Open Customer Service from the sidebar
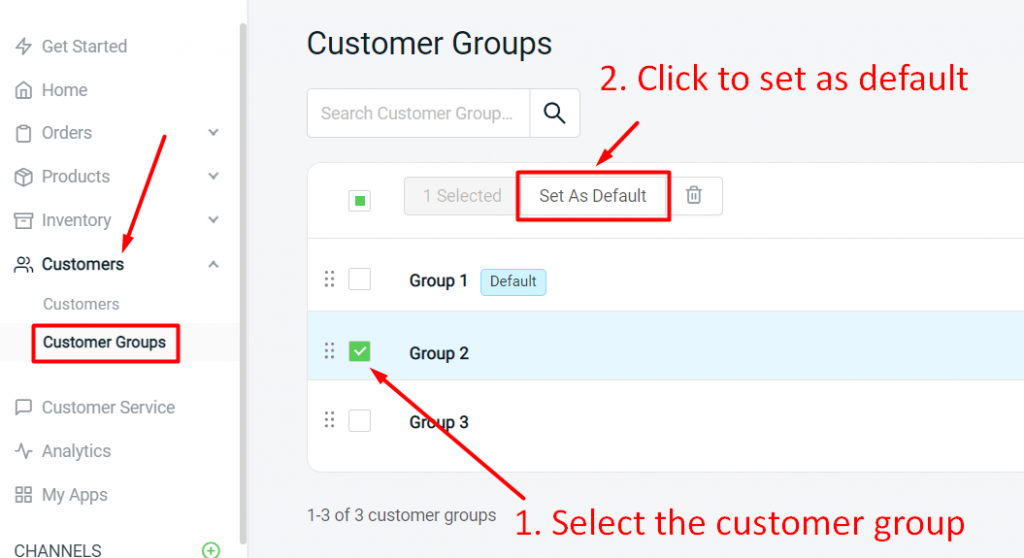The width and height of the screenshot is (1024, 558). 108,407
